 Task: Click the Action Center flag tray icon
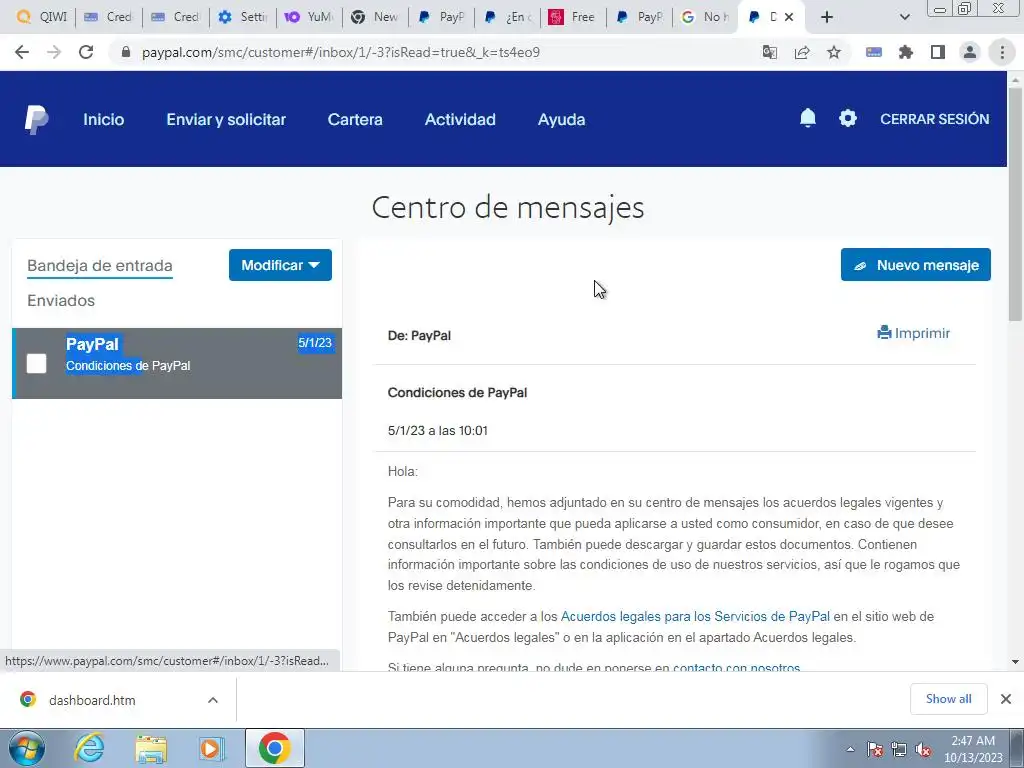tap(875, 750)
